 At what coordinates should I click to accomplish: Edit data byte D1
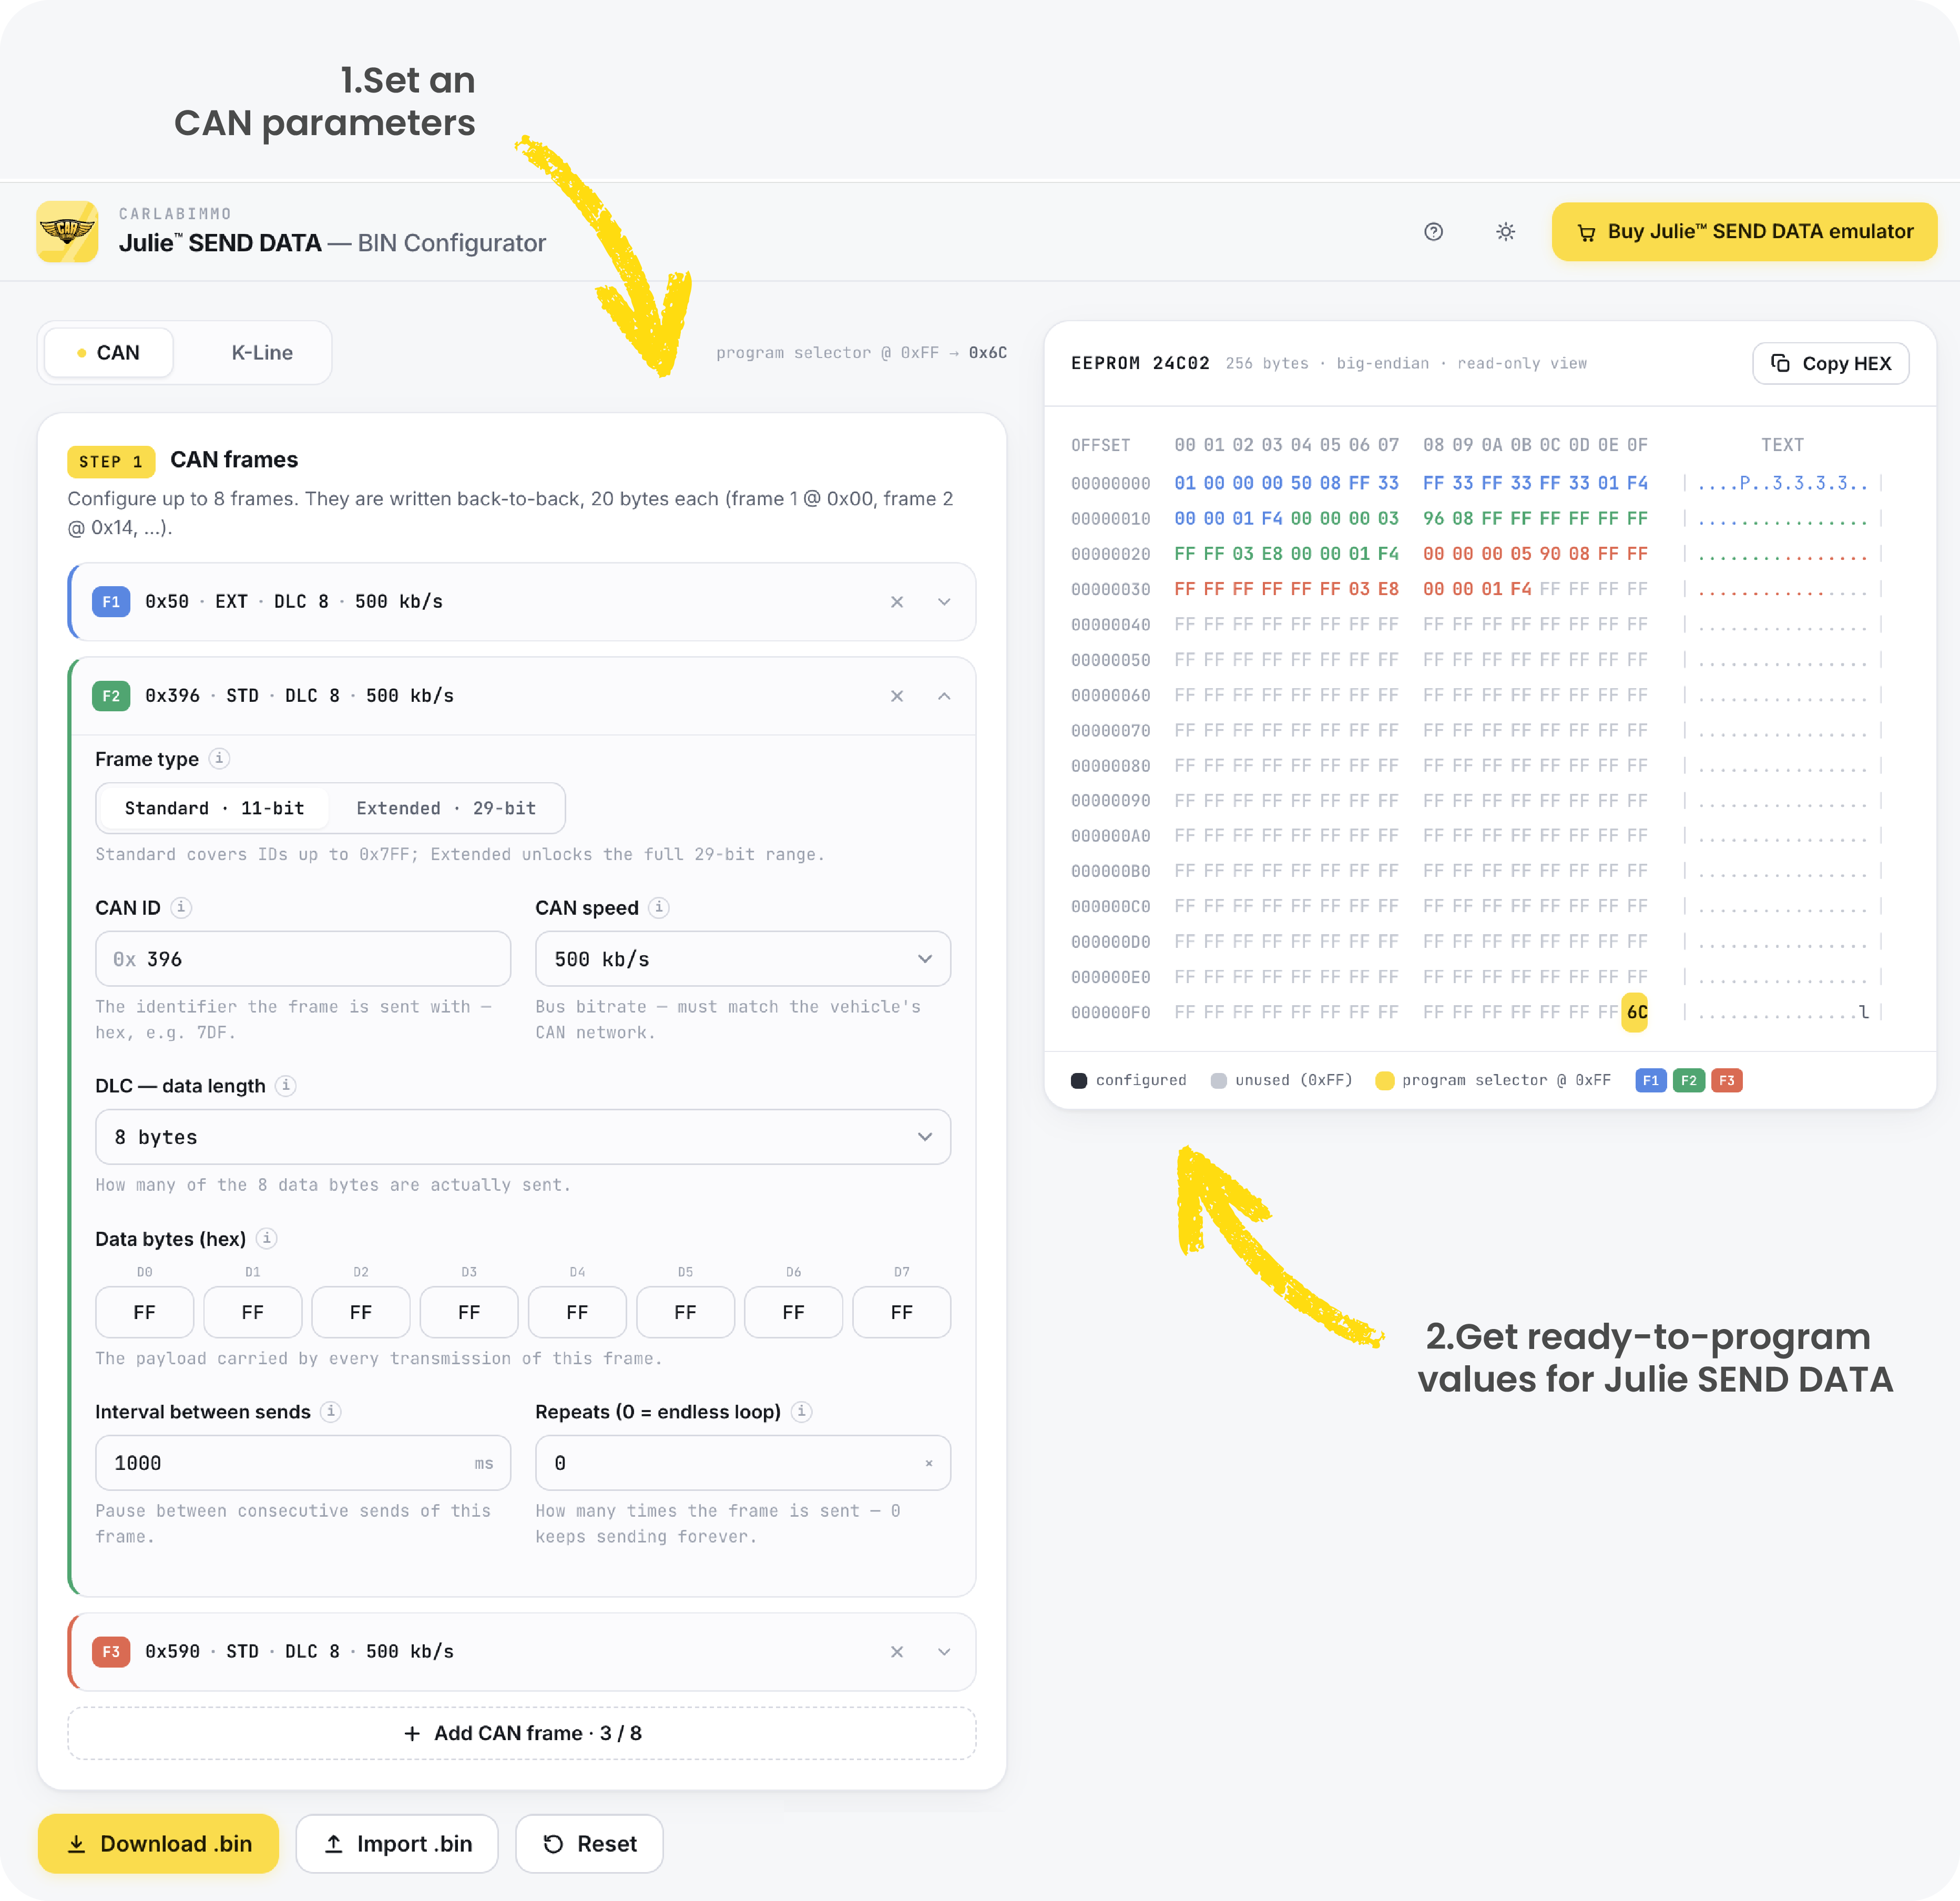[253, 1312]
